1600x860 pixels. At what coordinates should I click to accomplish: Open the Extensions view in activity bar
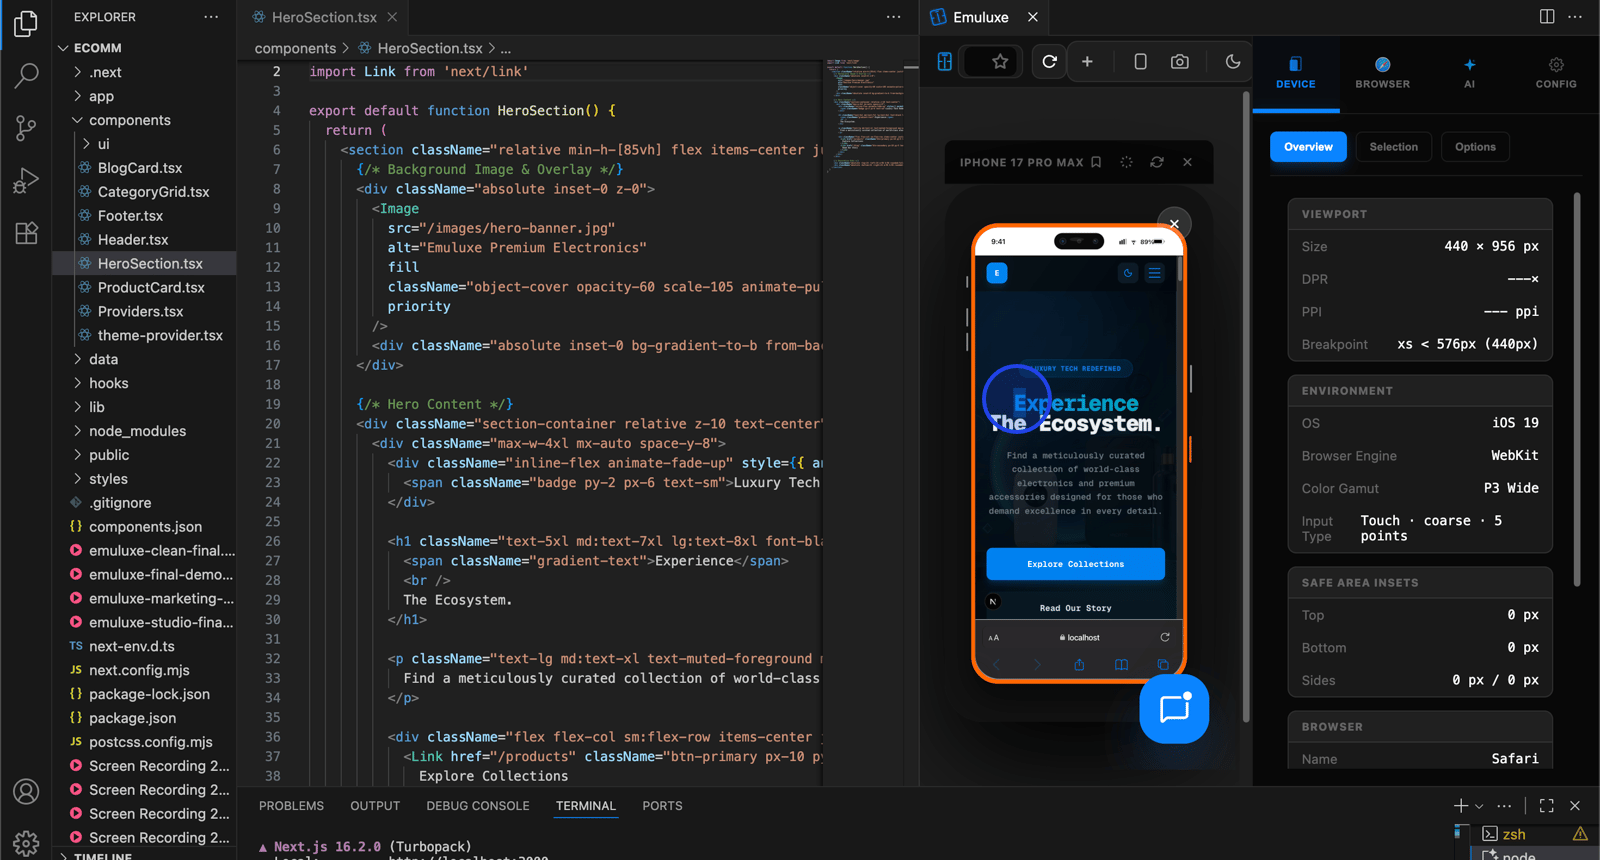pos(26,233)
